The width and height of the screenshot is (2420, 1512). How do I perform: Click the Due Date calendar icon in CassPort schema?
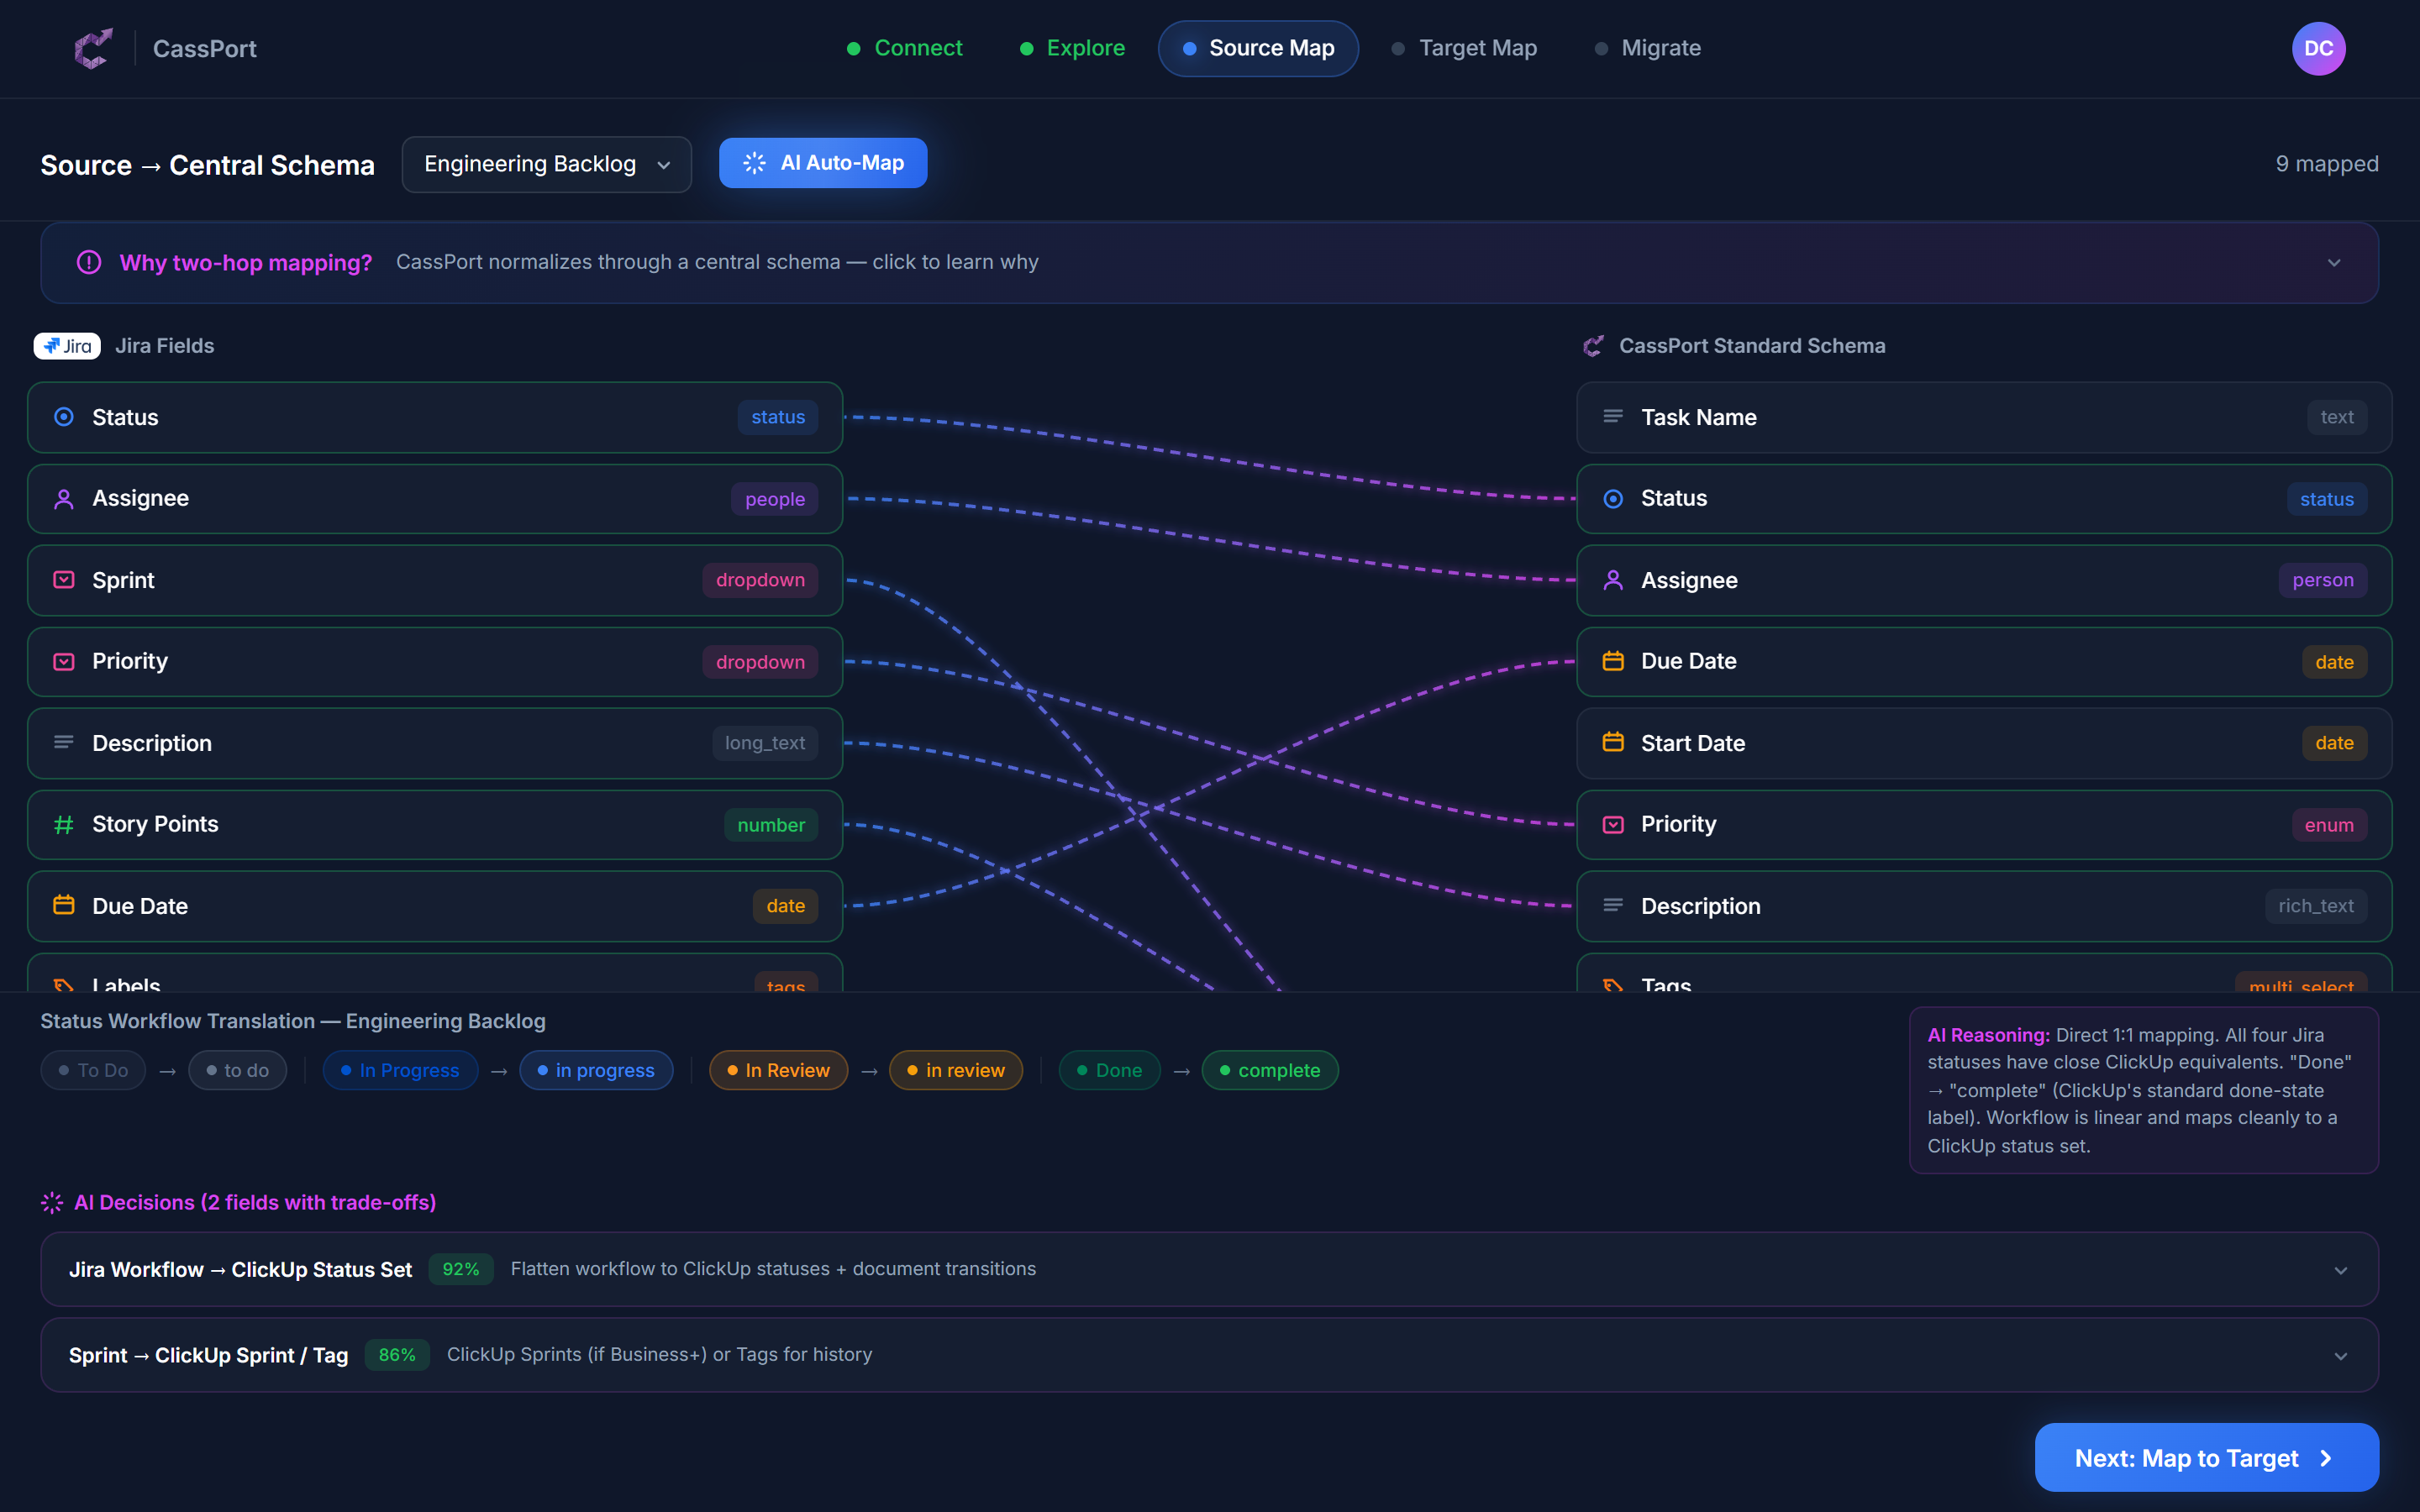1613,661
